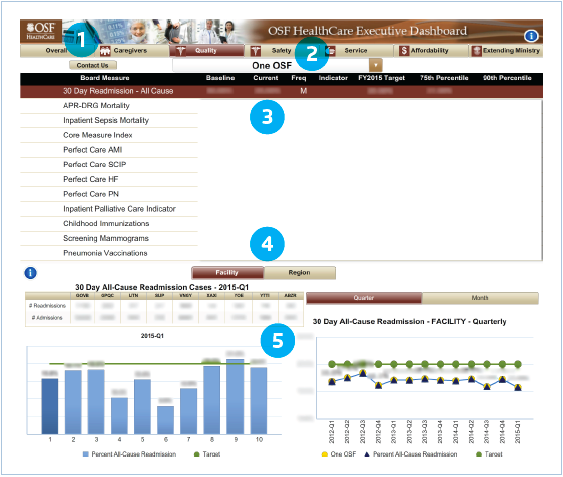
Task: Click the blue Percent All-Cause Readmission bar legend swatch
Action: [85, 454]
